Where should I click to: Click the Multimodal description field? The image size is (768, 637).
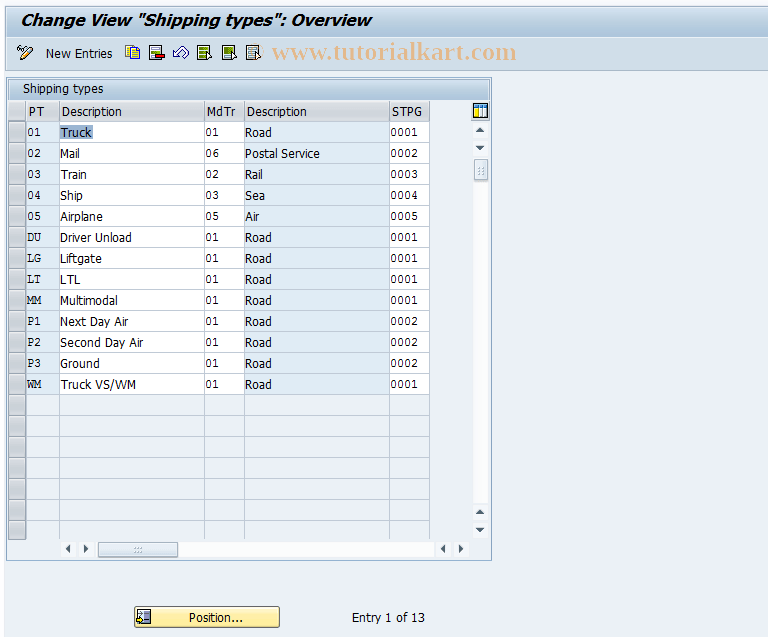pos(132,301)
